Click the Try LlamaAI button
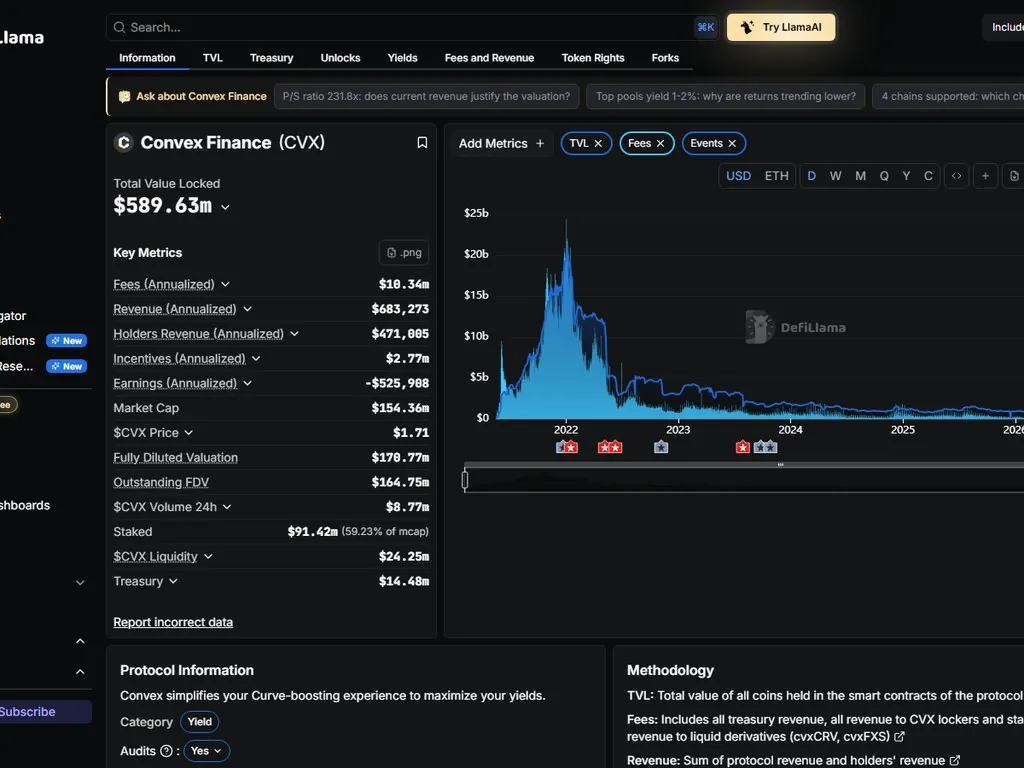Screen dimensions: 1024x768 coord(781,27)
